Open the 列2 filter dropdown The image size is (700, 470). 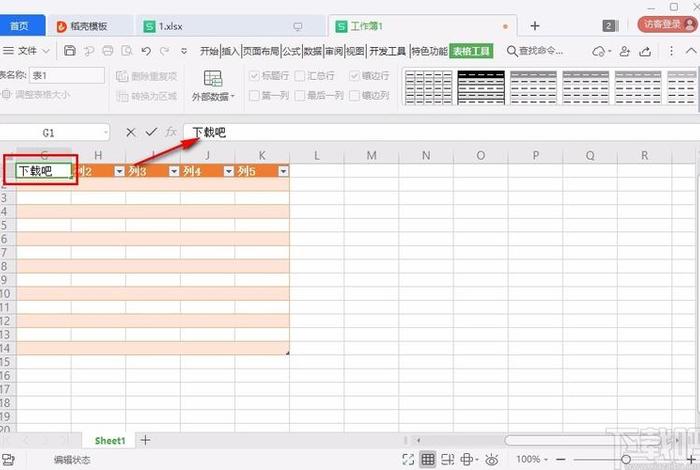tap(119, 171)
